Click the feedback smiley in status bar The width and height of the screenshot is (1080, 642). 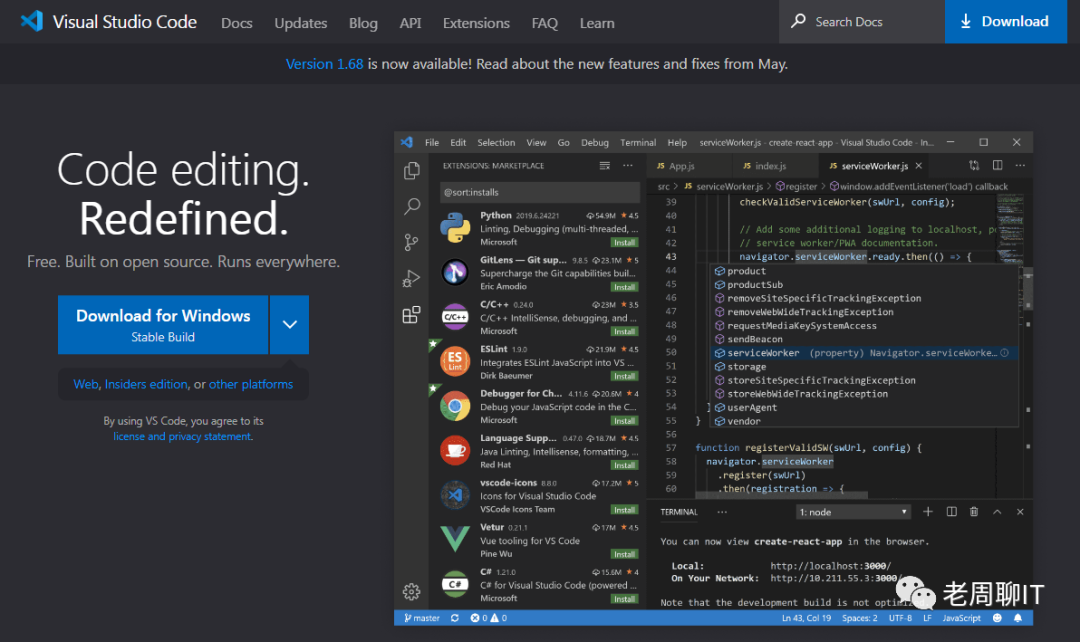pos(997,618)
